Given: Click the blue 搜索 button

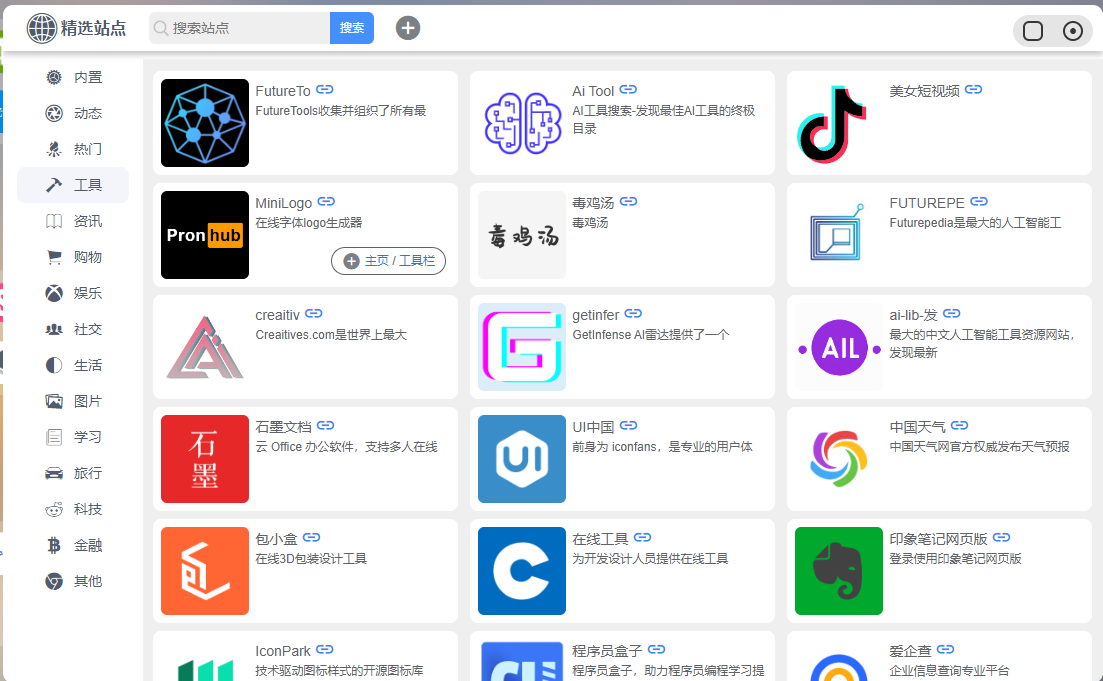Looking at the screenshot, I should point(352,28).
